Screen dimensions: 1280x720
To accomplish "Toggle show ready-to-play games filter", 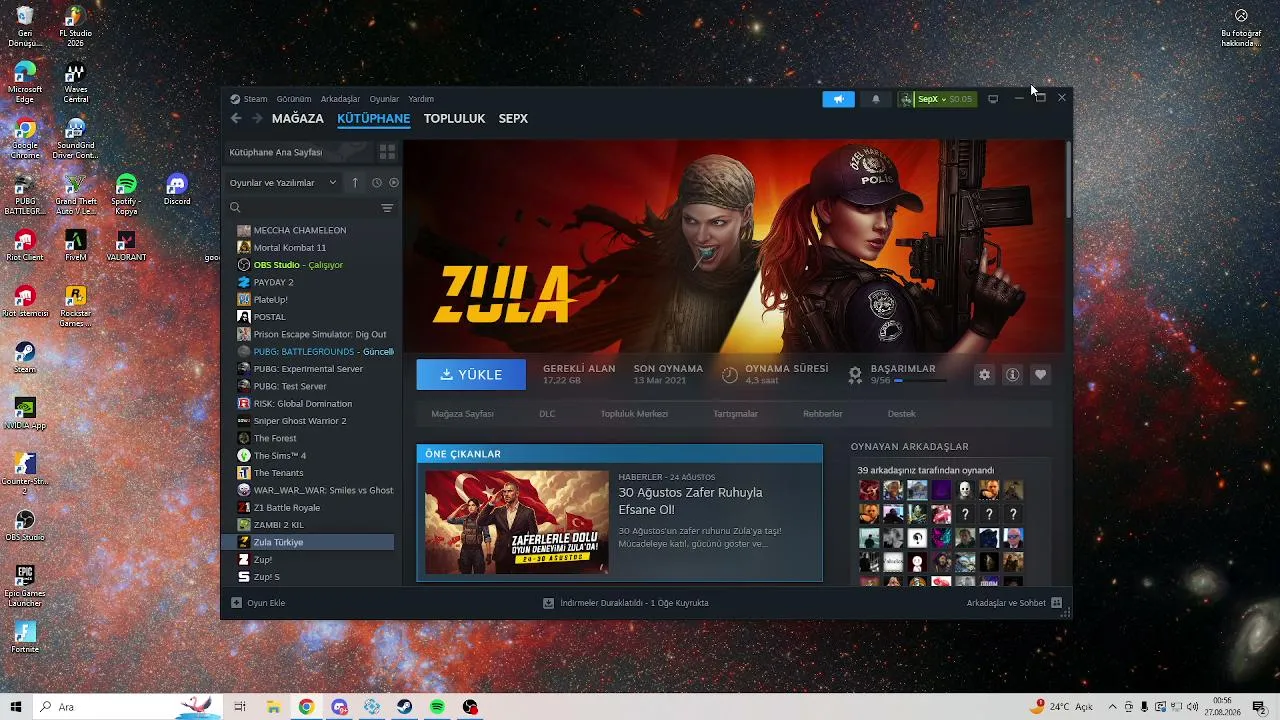I will [x=394, y=183].
